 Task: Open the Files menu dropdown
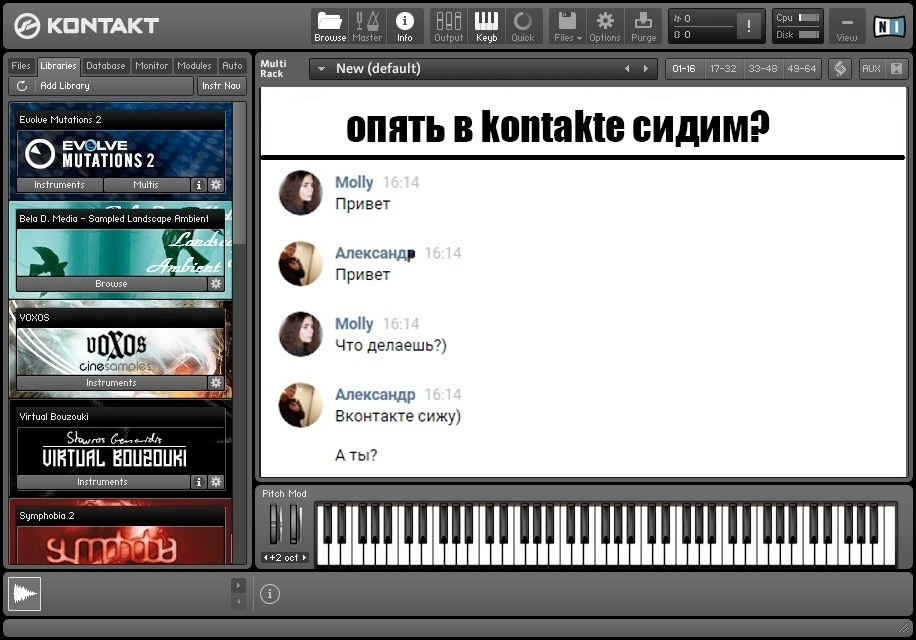568,26
